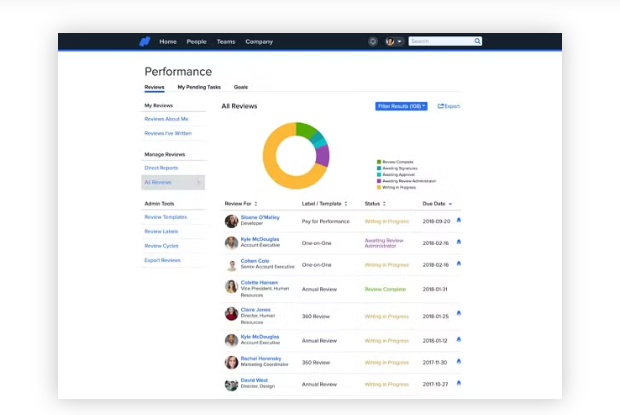Select Reviews I've Written in sidebar
The height and width of the screenshot is (415, 620).
tap(168, 133)
